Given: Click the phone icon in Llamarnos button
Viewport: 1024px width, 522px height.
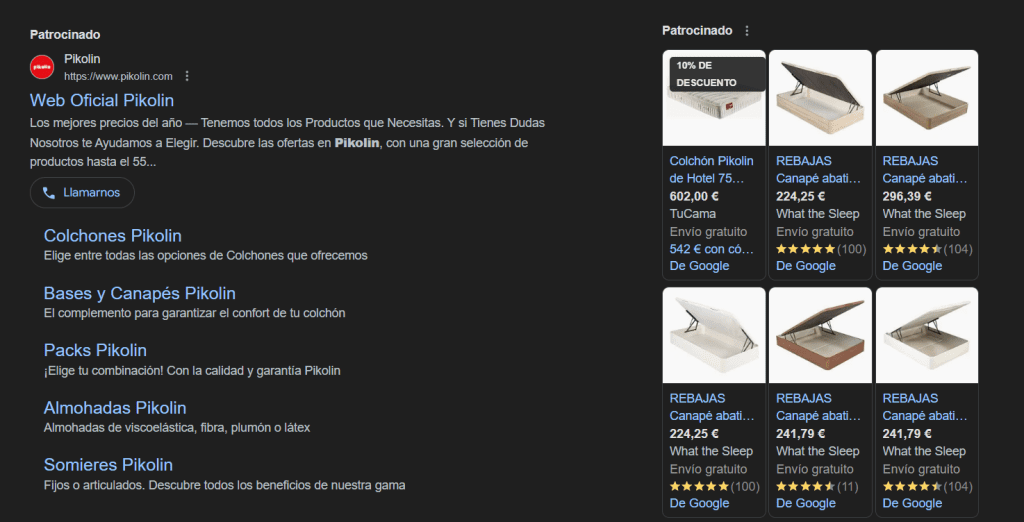Looking at the screenshot, I should 48,193.
